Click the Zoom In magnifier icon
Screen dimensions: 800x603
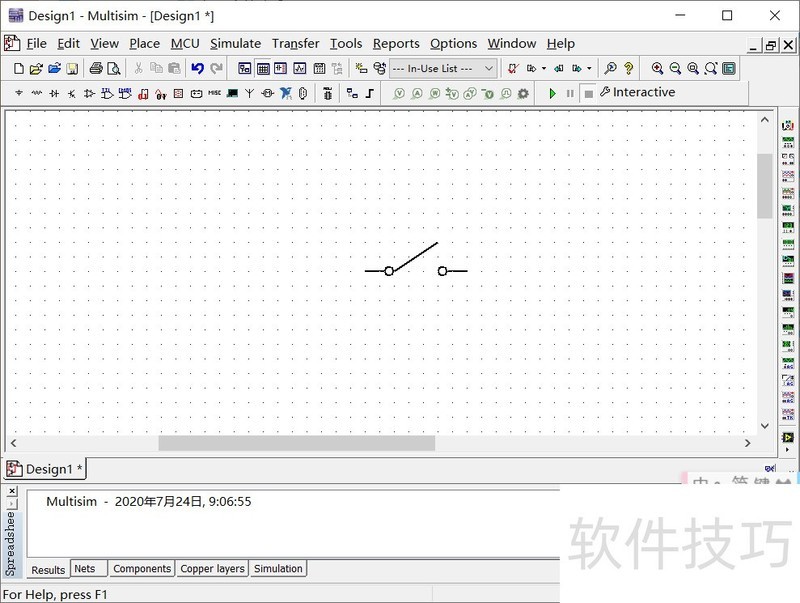(x=657, y=69)
